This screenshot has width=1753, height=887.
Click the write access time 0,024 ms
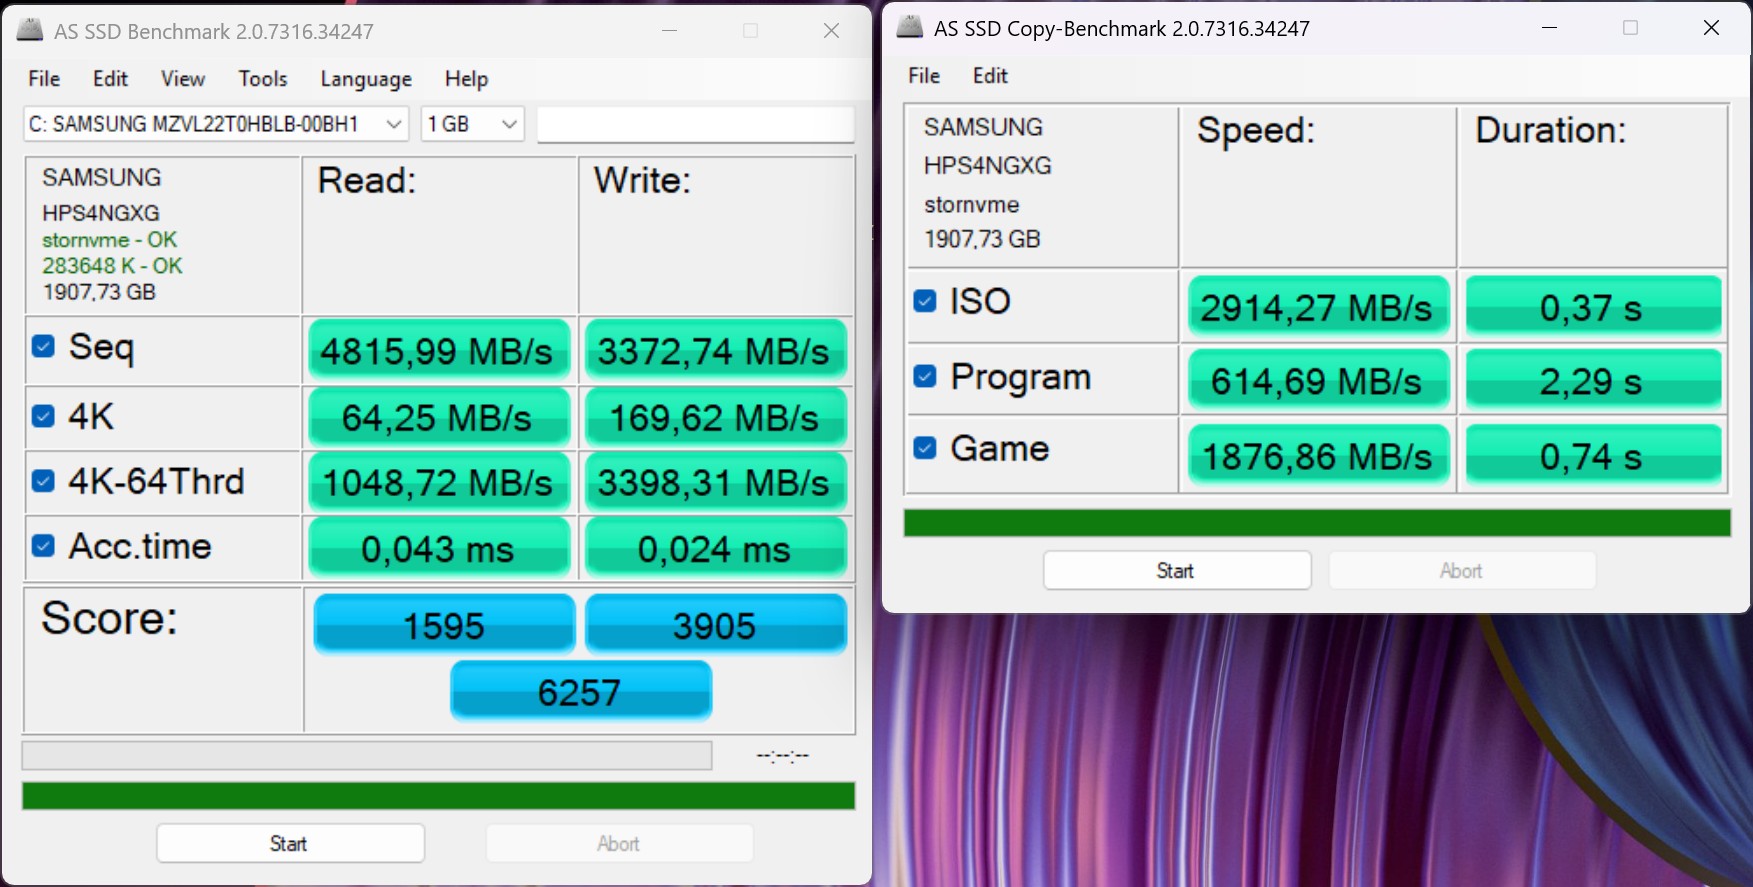(715, 549)
